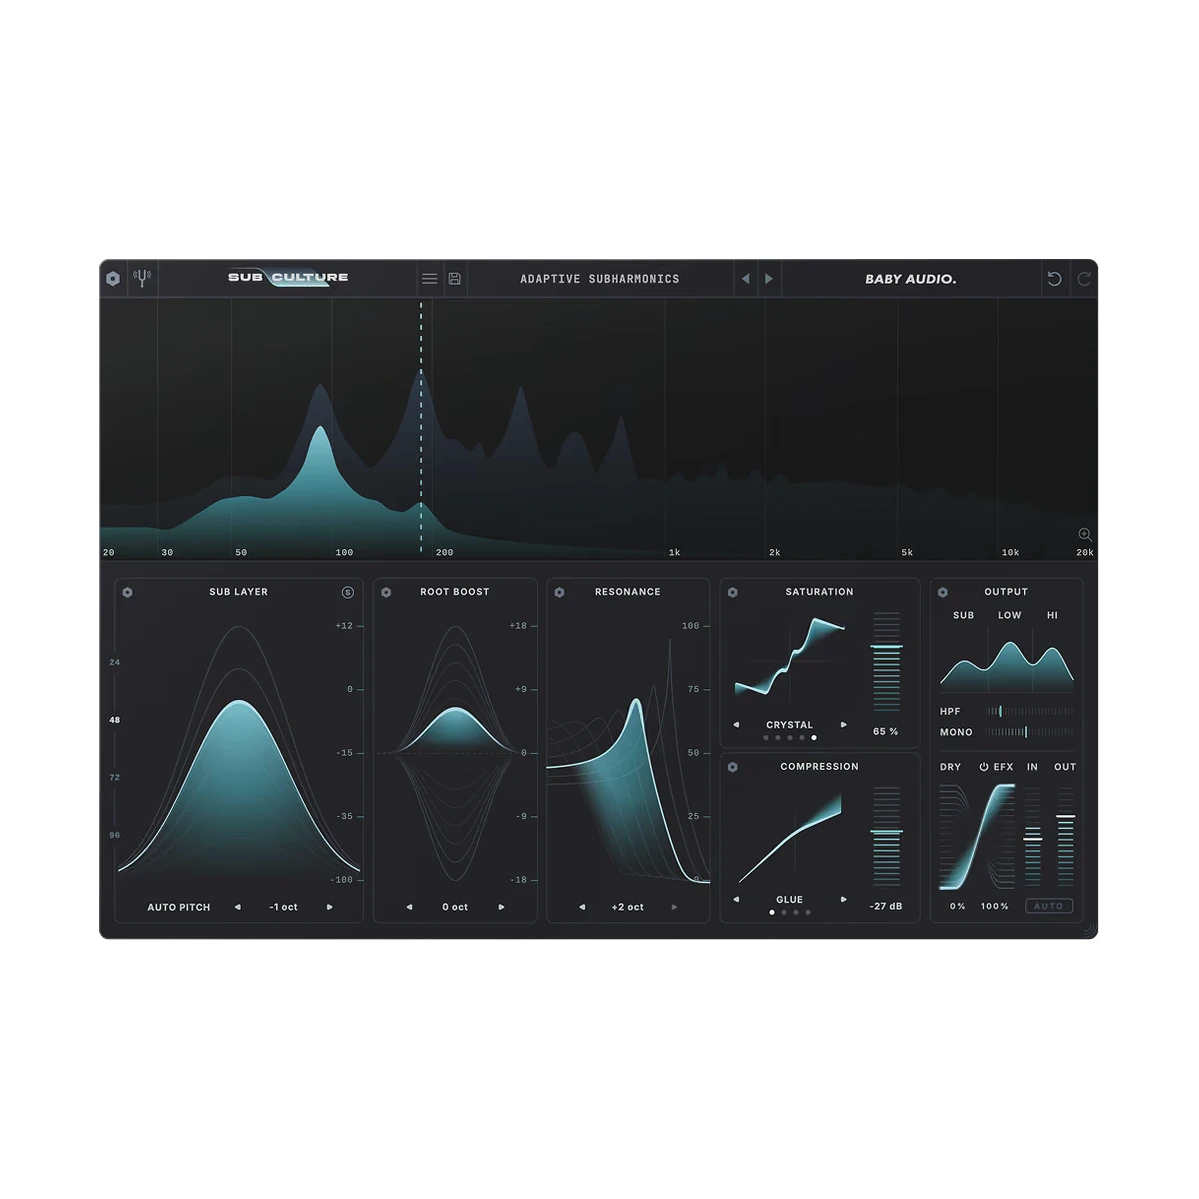Click the tuning fork icon
This screenshot has height=1199, width=1199.
(x=142, y=278)
